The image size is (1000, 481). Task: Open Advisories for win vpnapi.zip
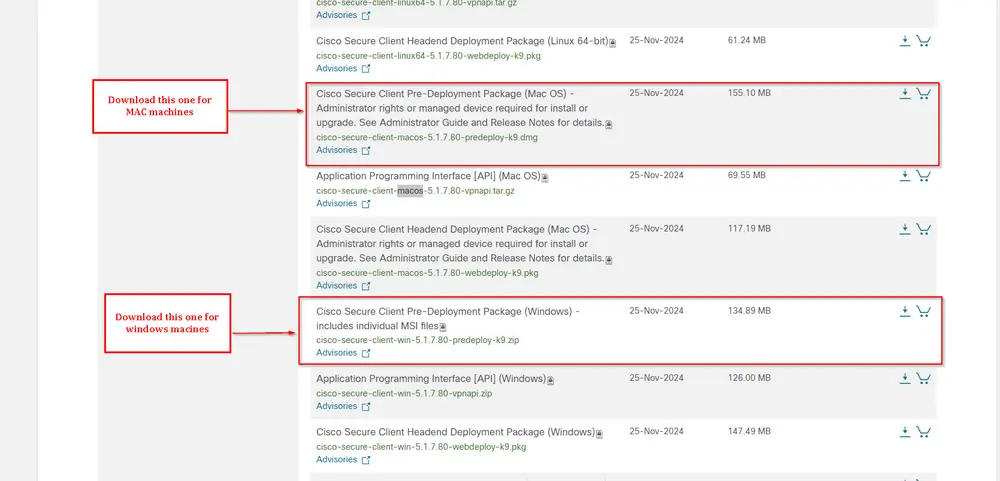343,406
